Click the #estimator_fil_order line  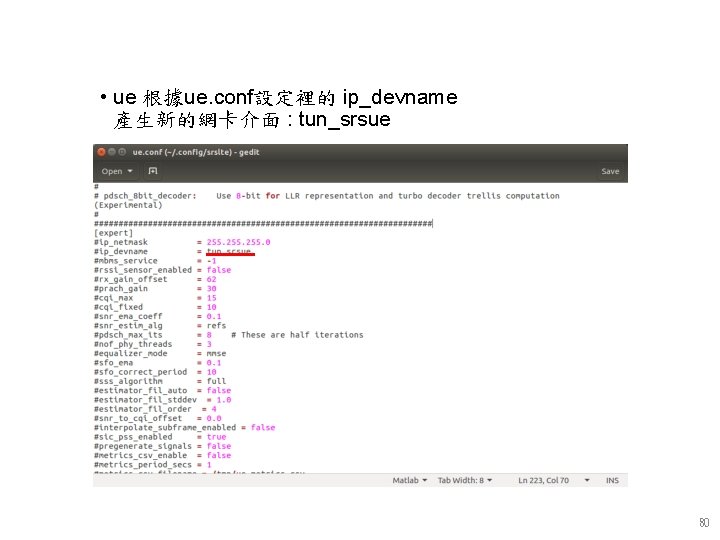coord(155,409)
